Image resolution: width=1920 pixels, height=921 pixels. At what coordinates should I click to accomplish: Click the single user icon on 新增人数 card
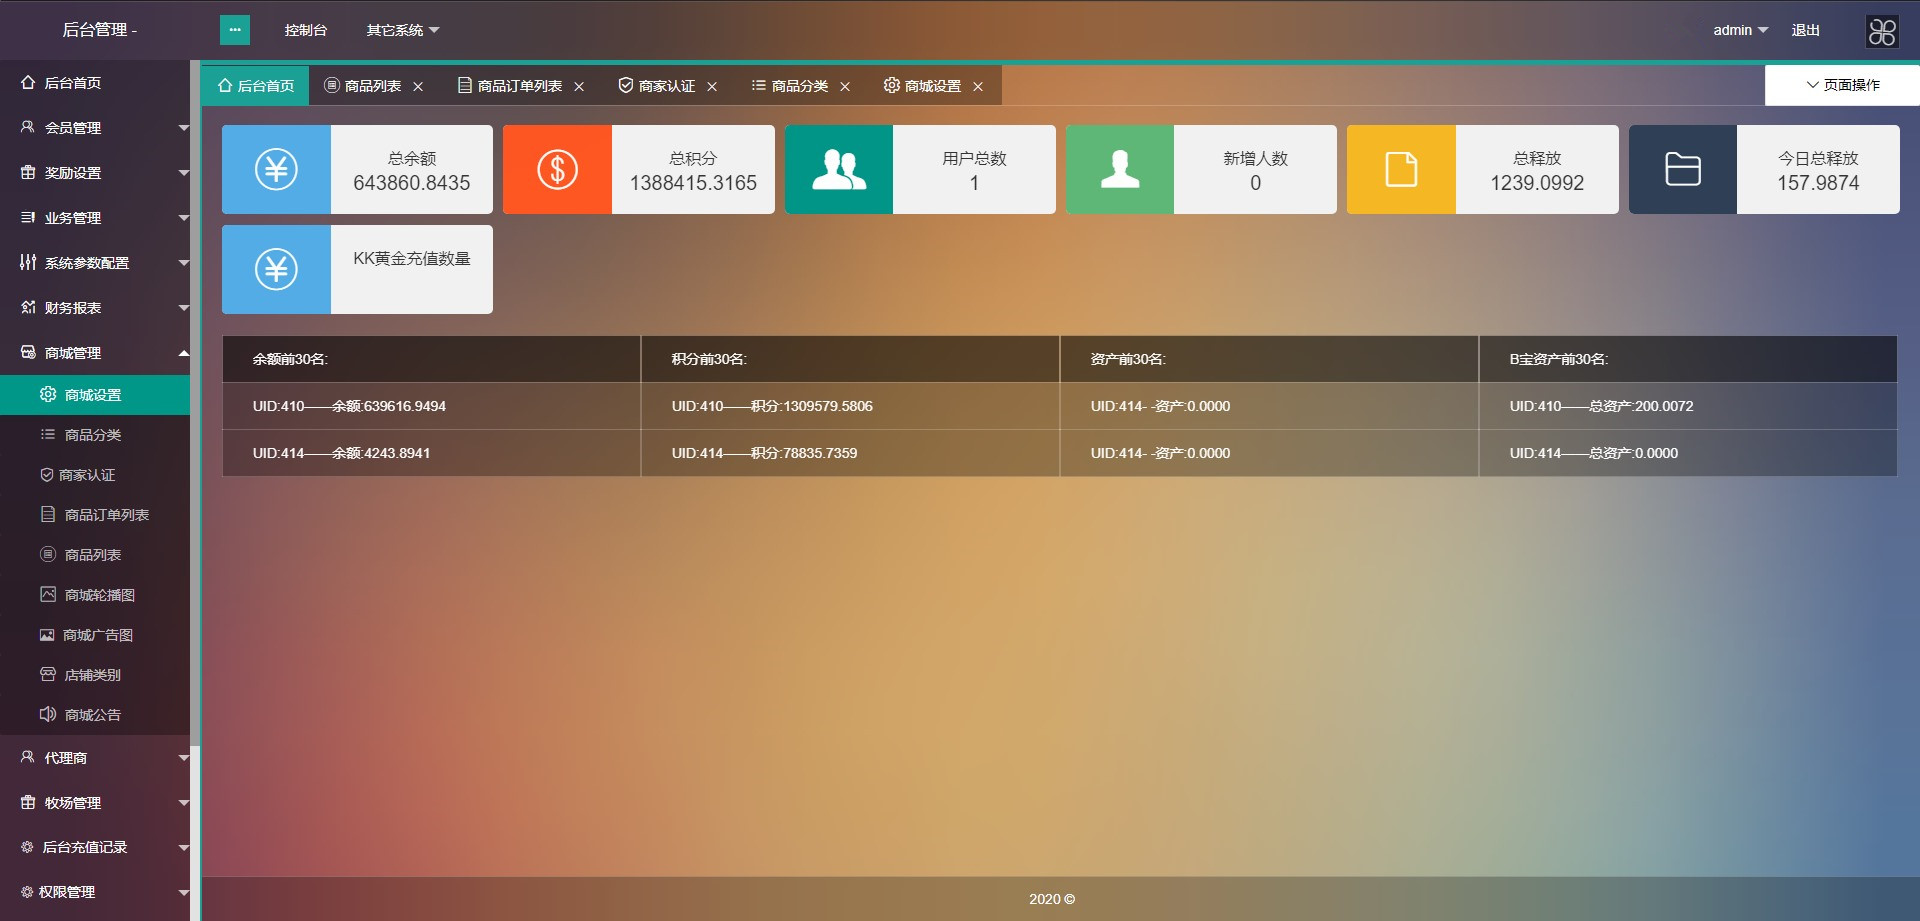click(x=1119, y=170)
